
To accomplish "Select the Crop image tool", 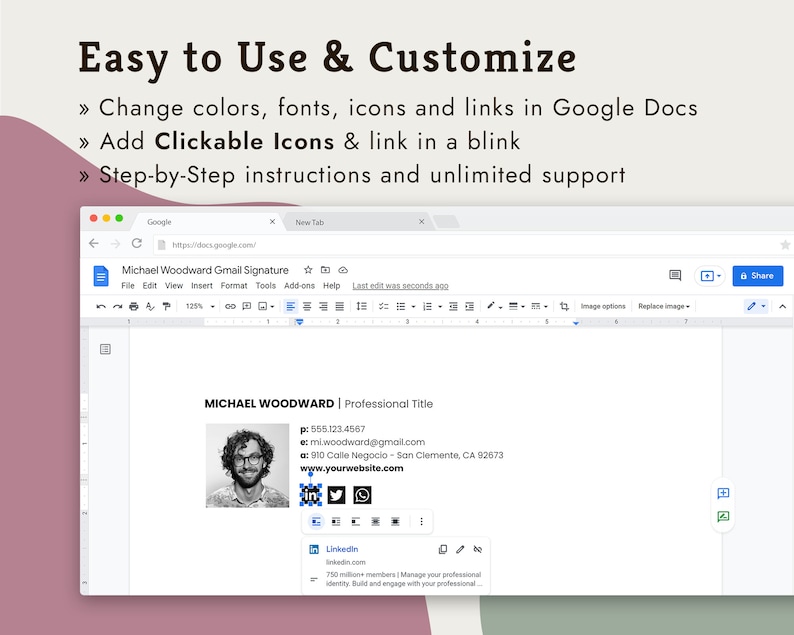I will click(x=564, y=306).
